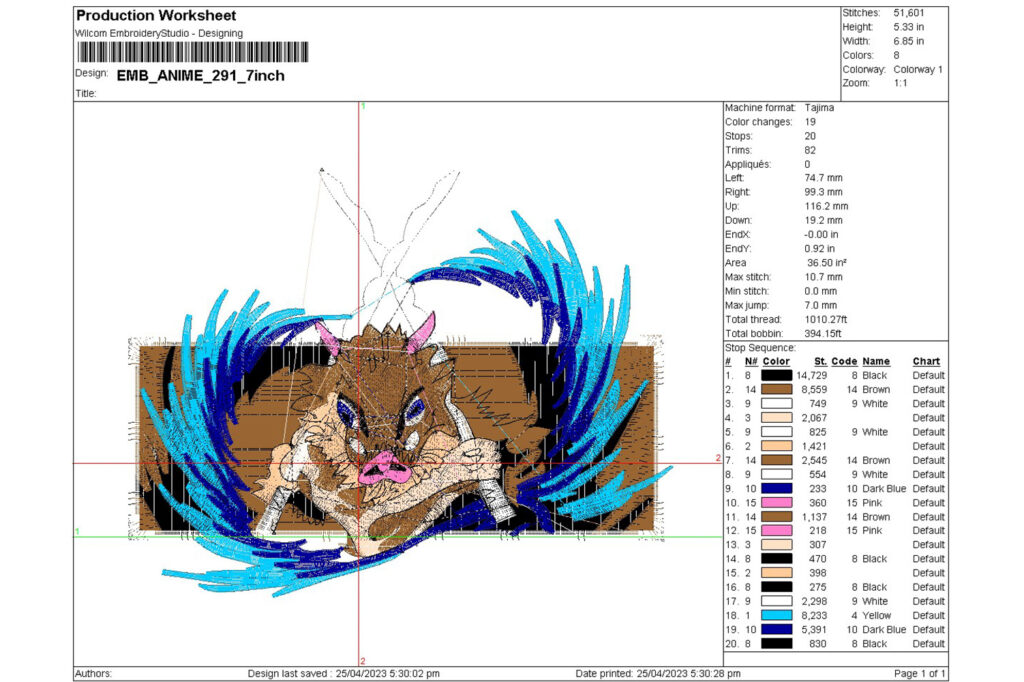This screenshot has width=1024, height=682.
Task: Click the white swatch in stop row 17
Action: point(776,601)
